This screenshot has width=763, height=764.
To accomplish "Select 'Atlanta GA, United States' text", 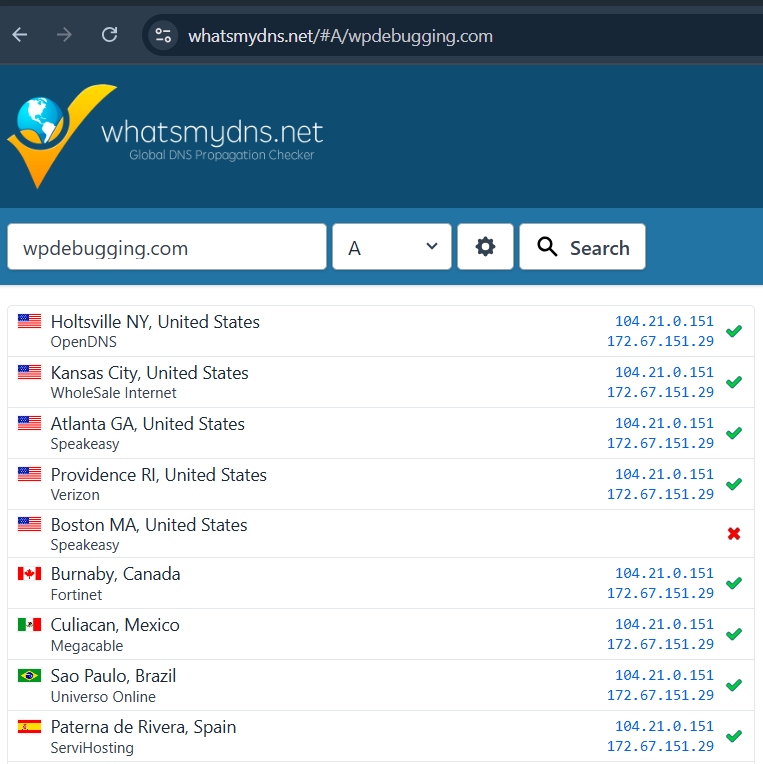I will 148,424.
